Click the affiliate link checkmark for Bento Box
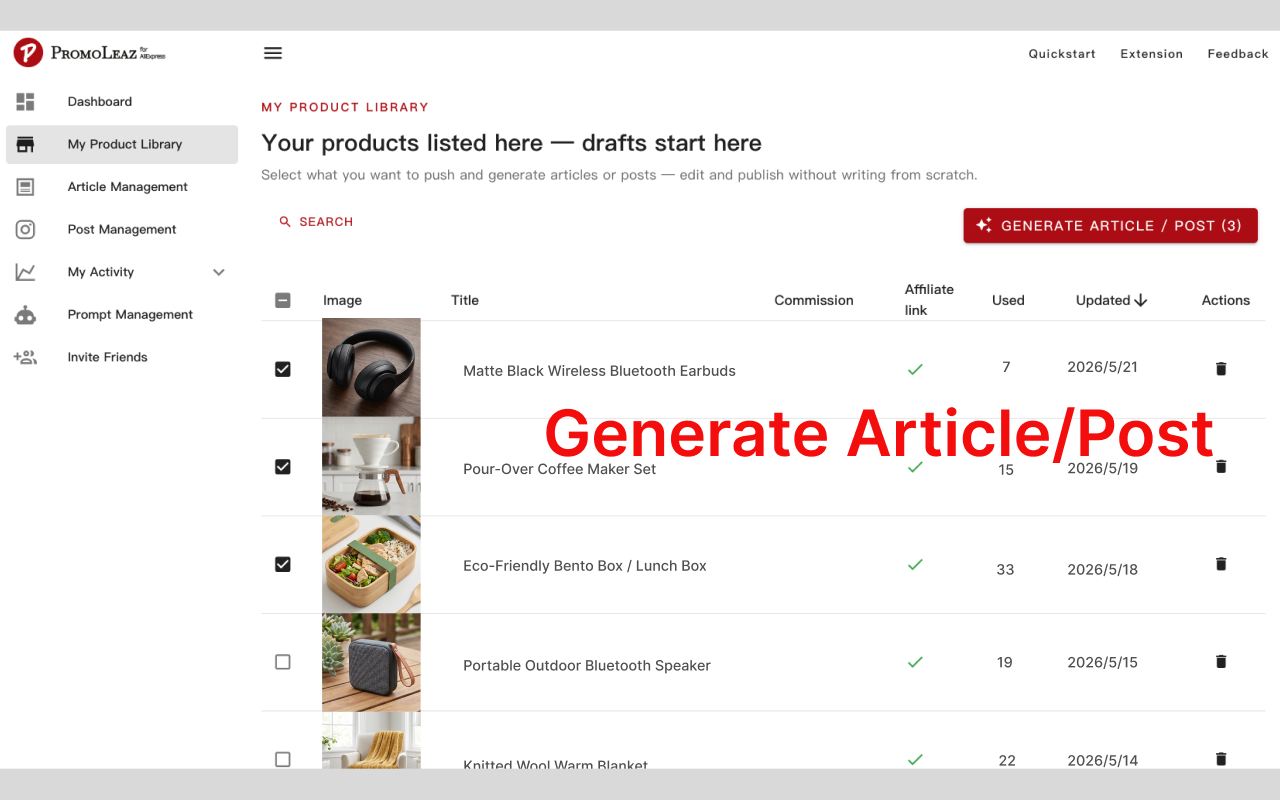 915,564
